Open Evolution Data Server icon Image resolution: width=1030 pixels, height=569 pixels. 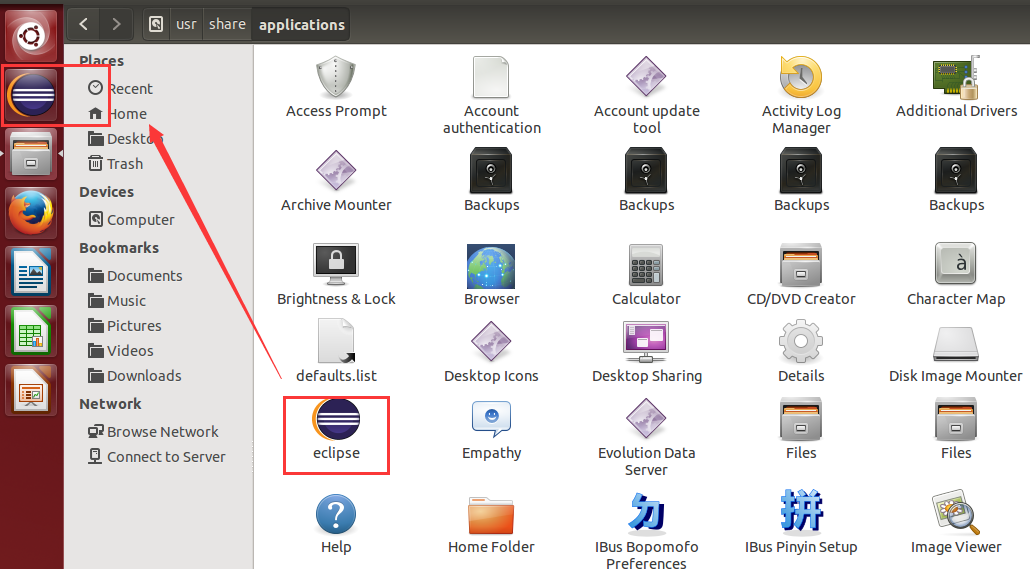point(646,419)
